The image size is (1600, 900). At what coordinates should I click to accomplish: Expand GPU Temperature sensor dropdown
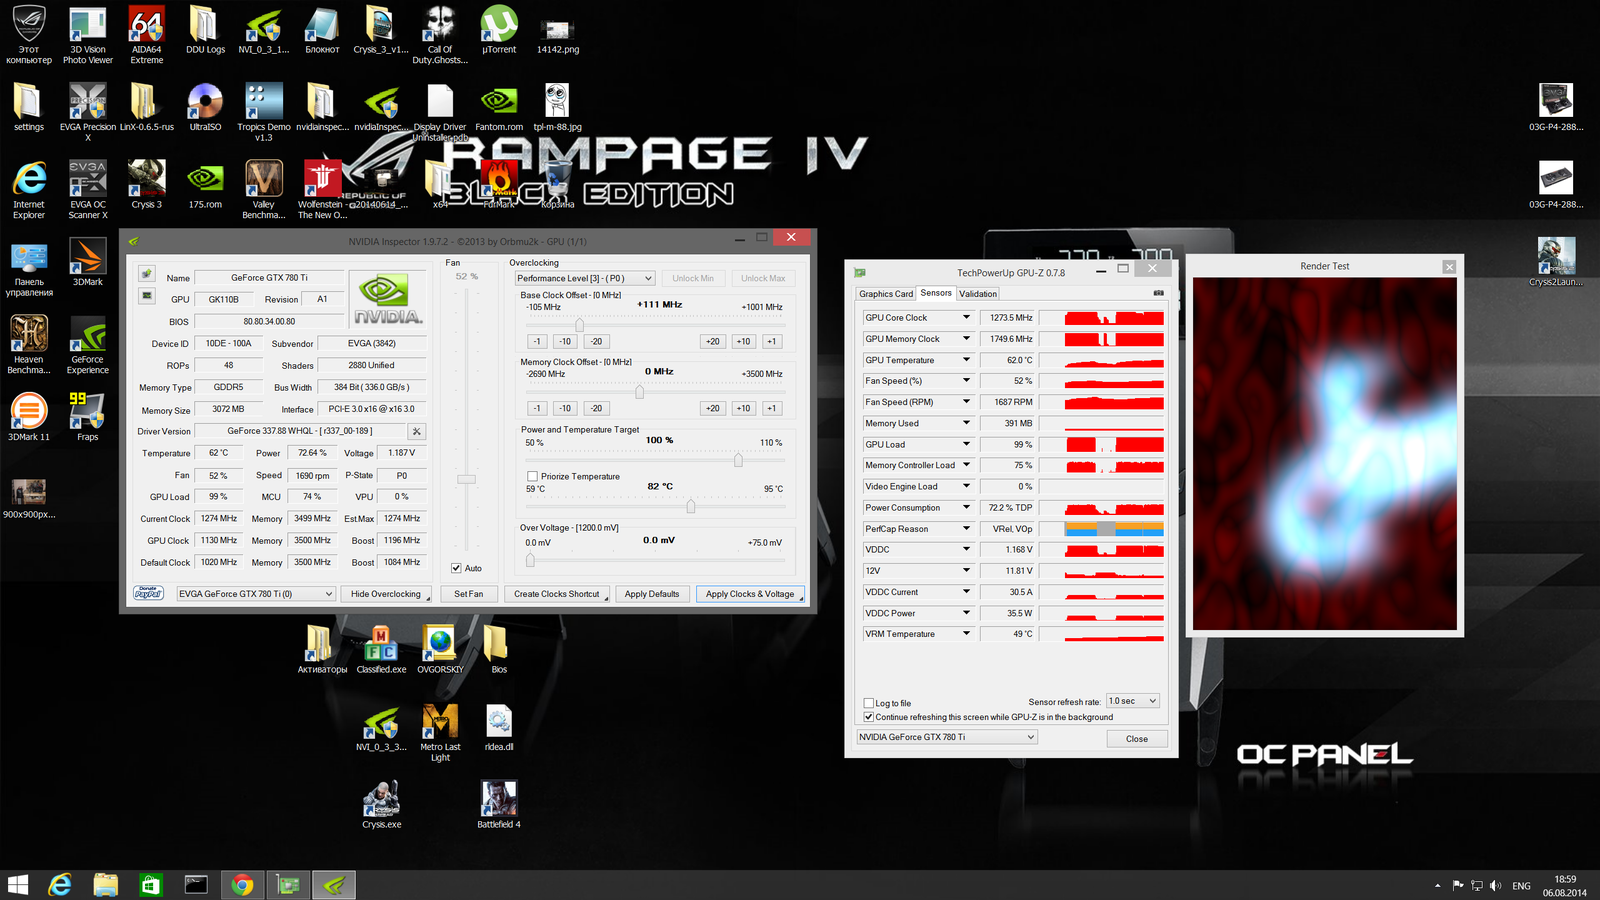coord(966,360)
